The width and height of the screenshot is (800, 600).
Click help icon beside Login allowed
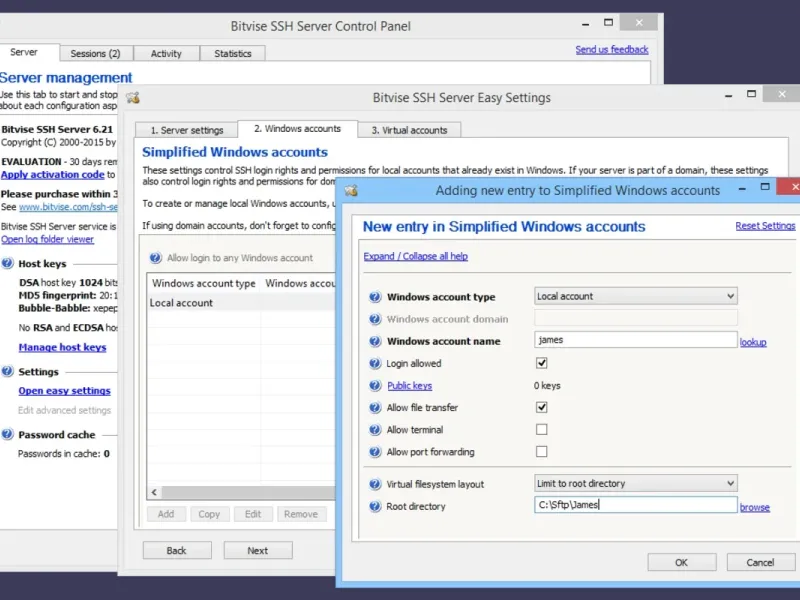point(375,364)
